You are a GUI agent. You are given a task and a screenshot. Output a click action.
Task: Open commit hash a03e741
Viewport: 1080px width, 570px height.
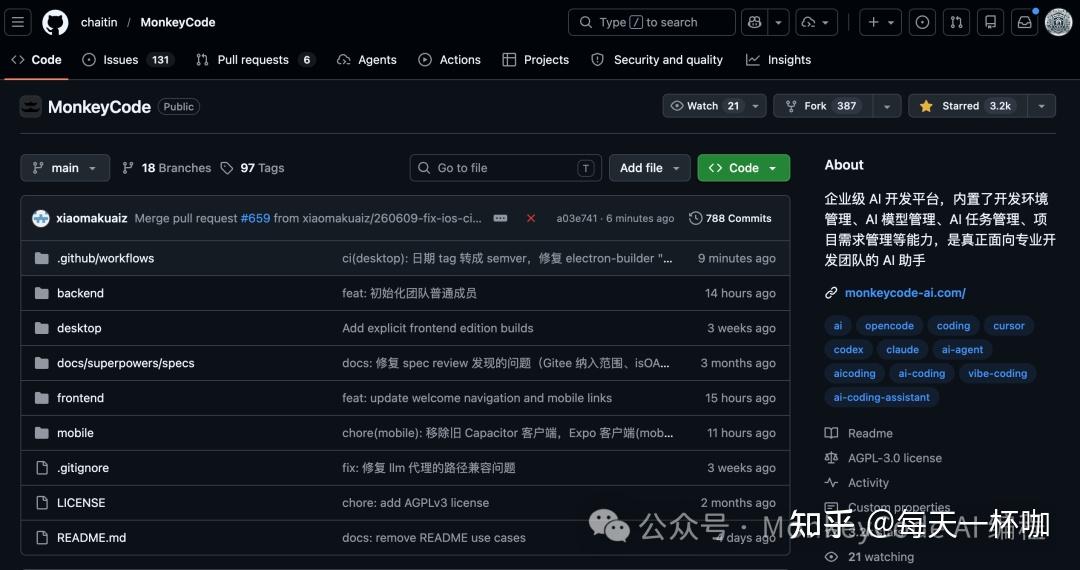click(x=577, y=218)
